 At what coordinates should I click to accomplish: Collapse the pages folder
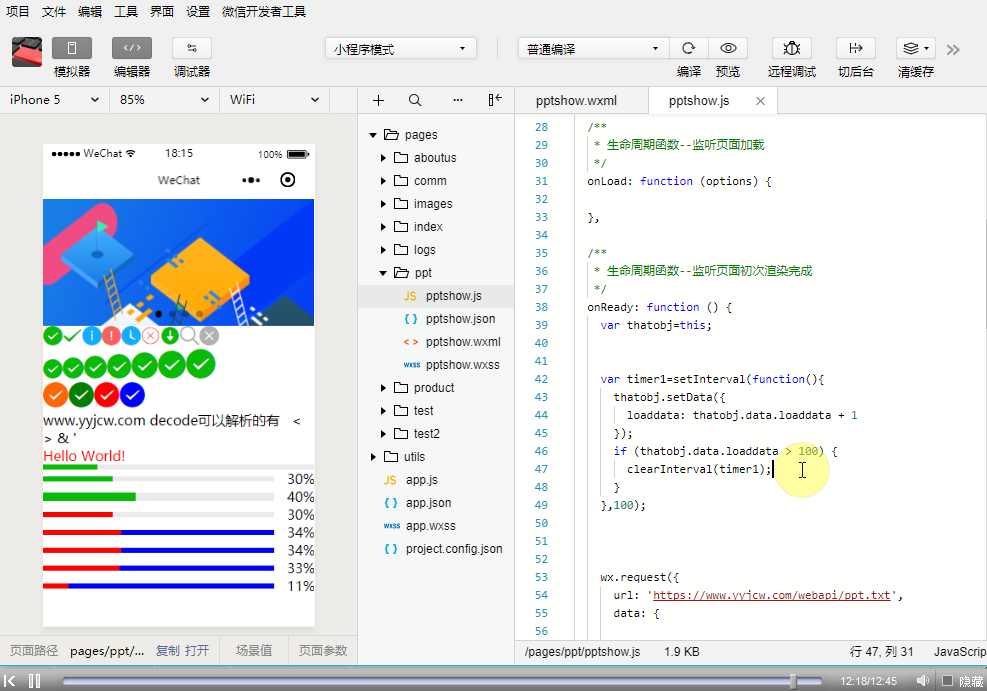[373, 135]
